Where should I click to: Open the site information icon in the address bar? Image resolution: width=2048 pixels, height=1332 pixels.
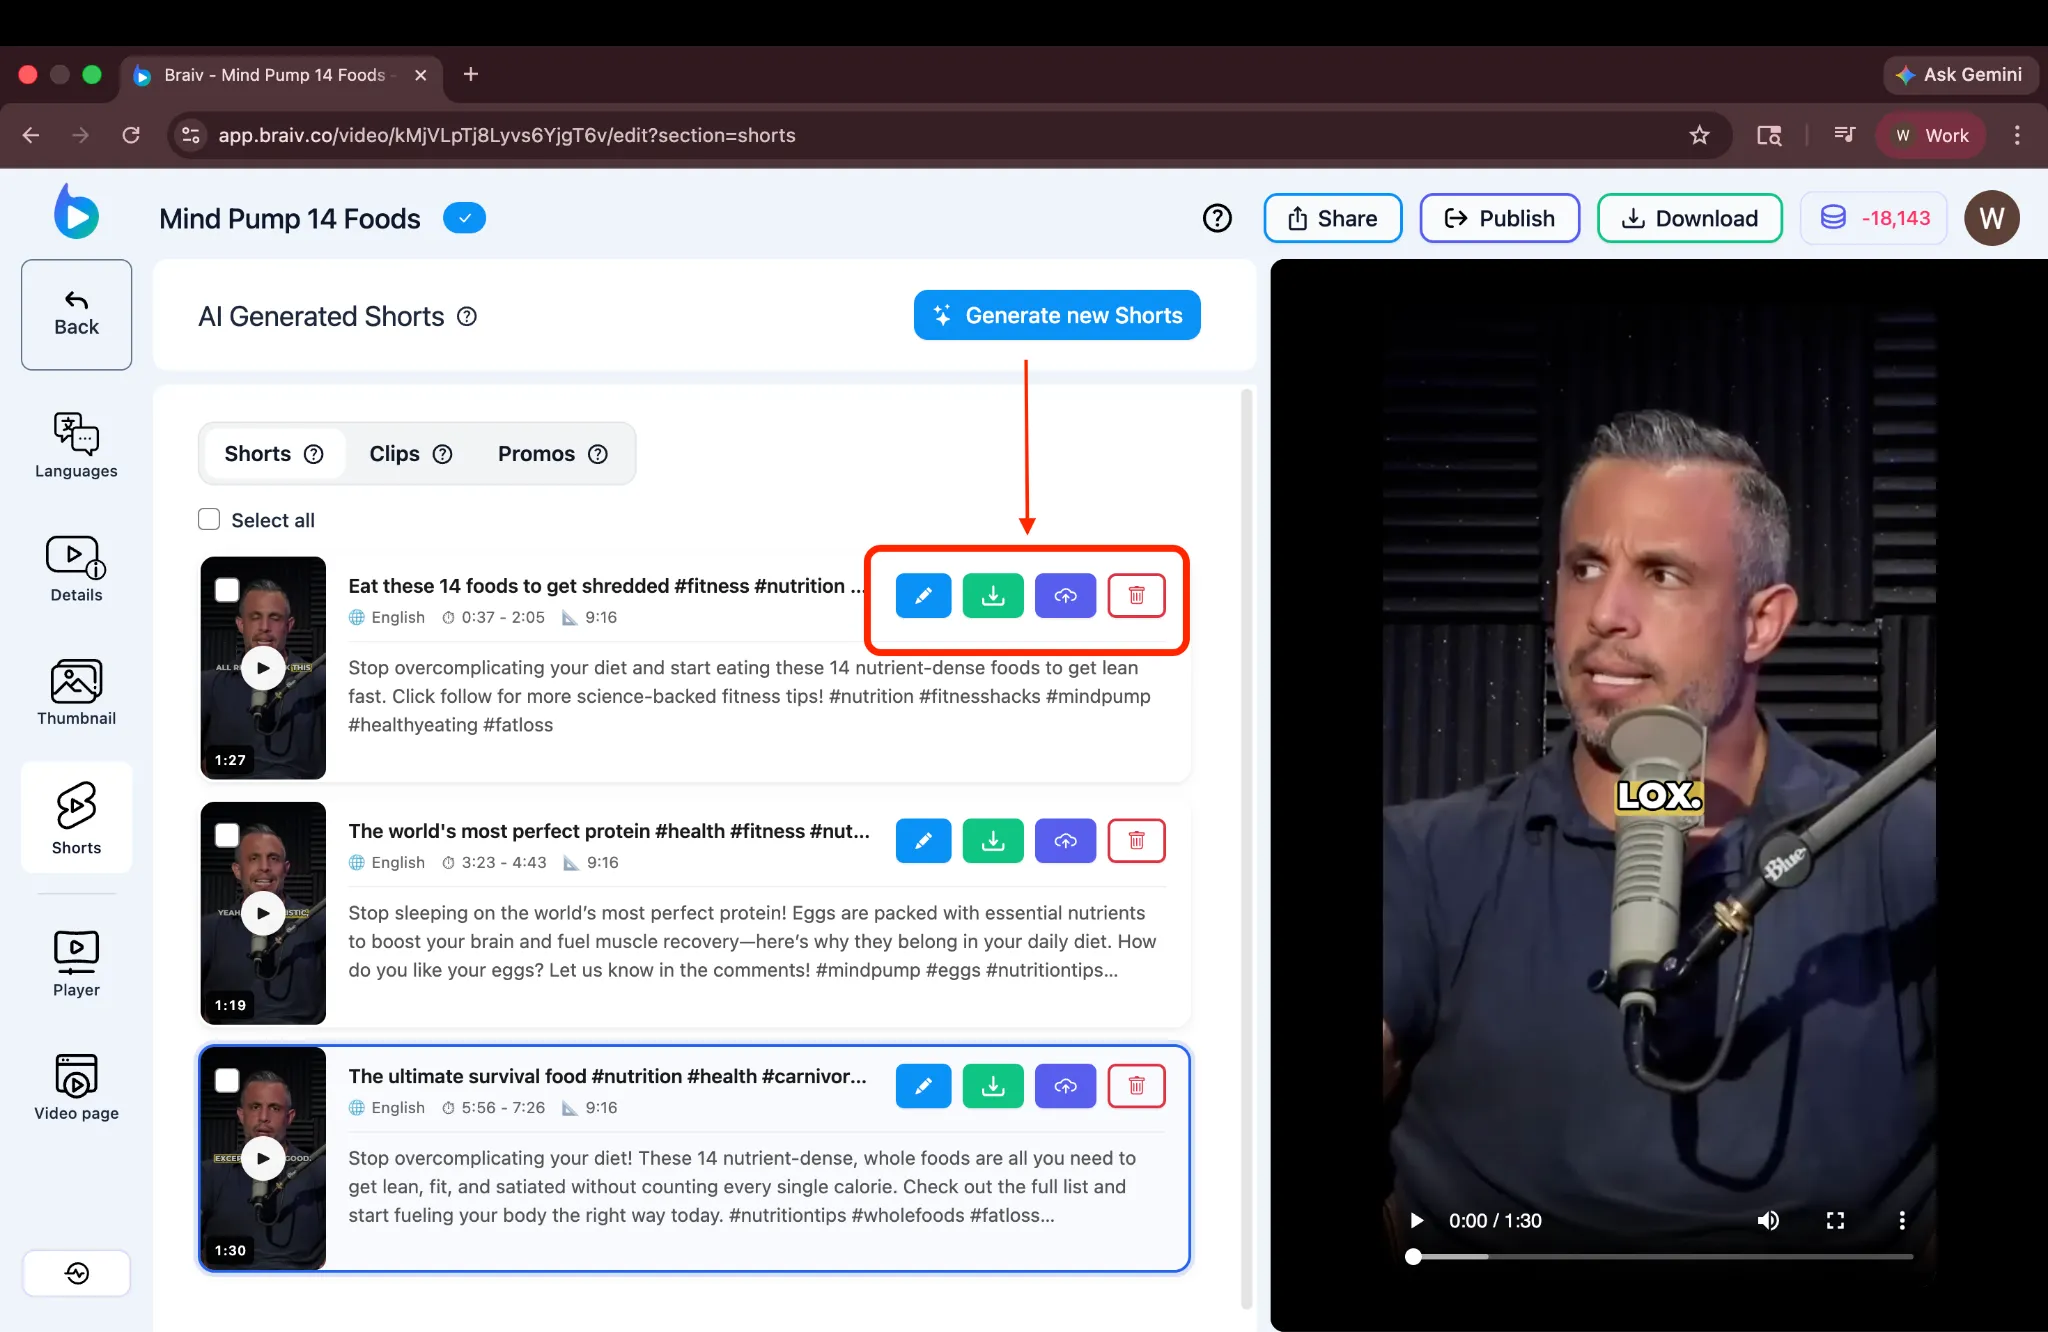click(x=190, y=135)
